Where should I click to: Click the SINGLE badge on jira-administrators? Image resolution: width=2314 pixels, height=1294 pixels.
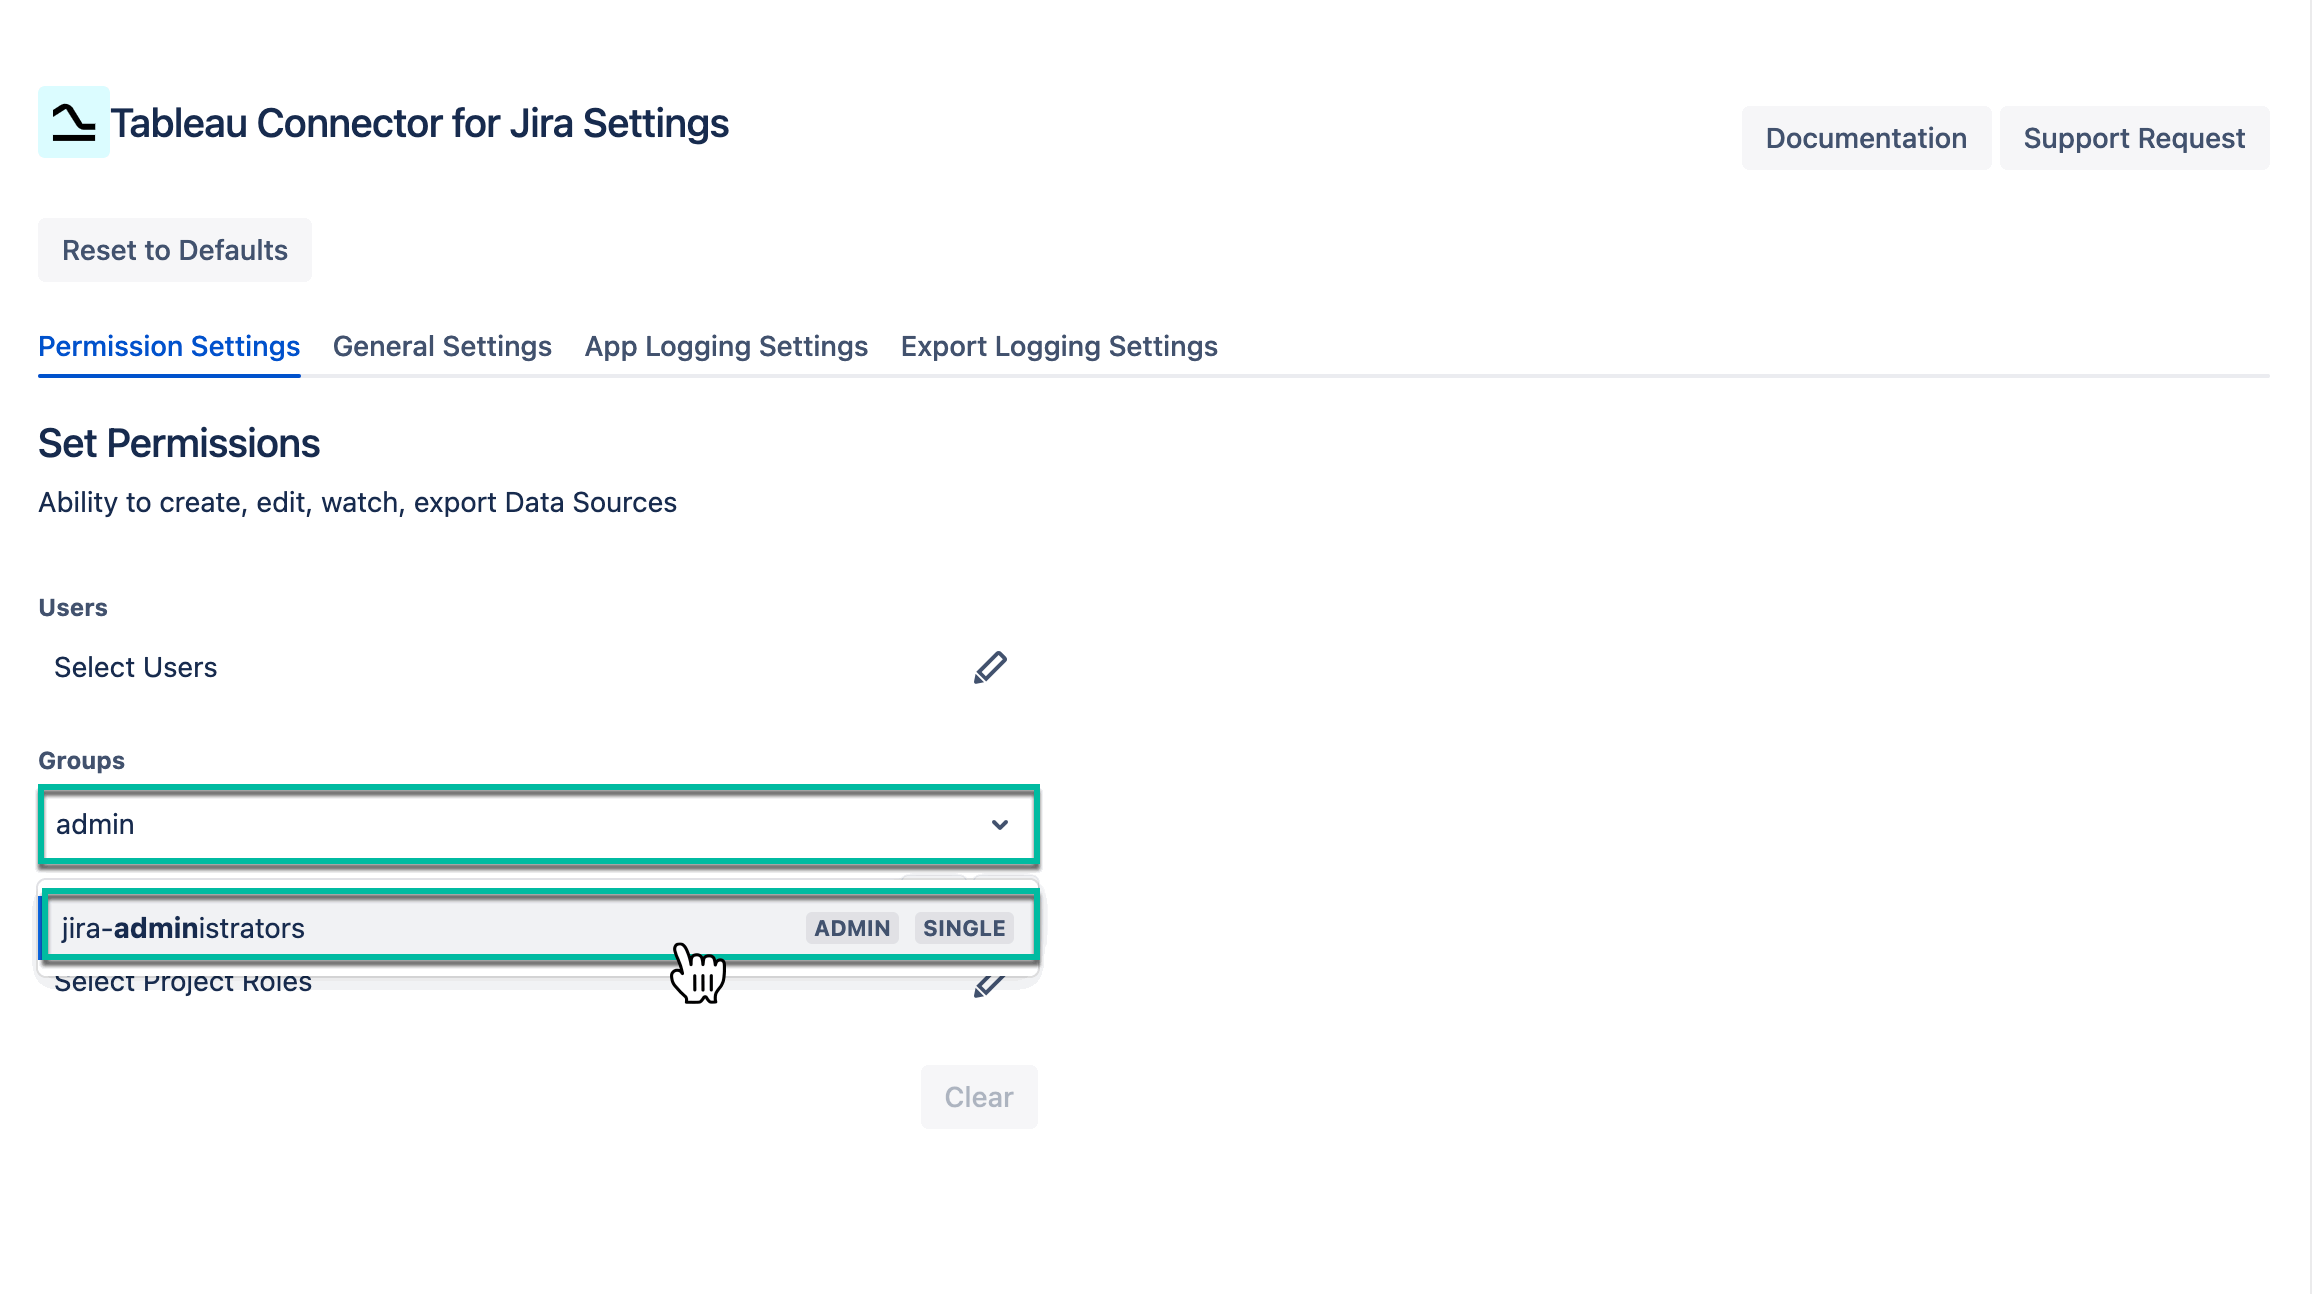tap(963, 927)
